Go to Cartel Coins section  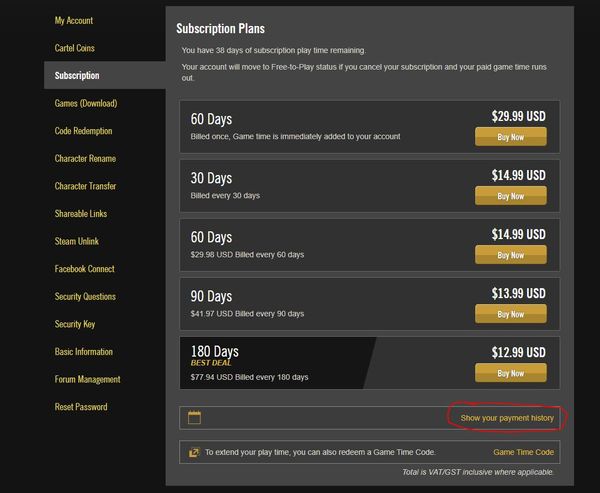[x=75, y=48]
